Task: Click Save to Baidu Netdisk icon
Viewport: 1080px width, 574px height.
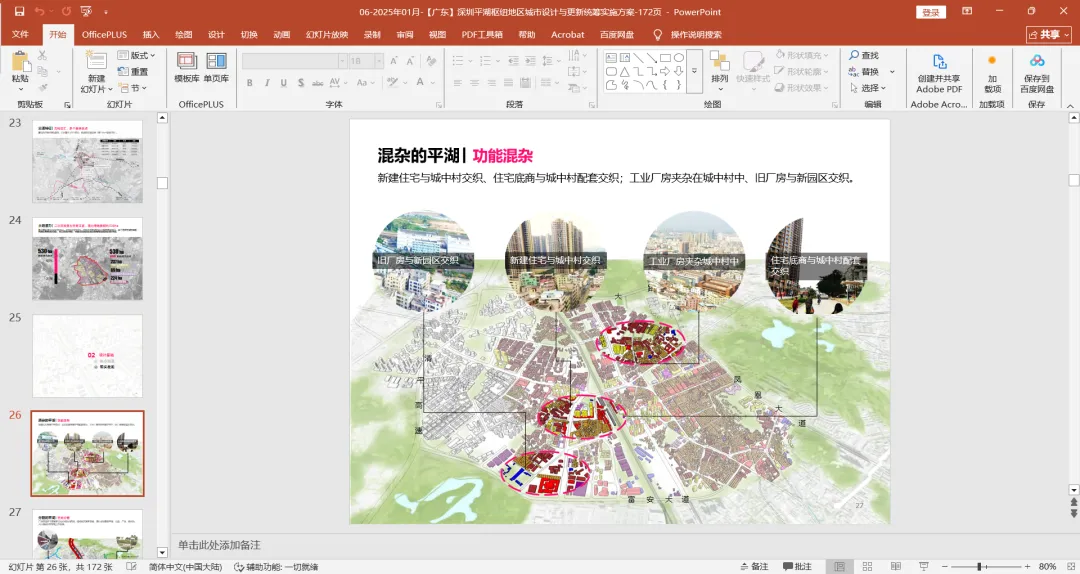Action: (1036, 63)
